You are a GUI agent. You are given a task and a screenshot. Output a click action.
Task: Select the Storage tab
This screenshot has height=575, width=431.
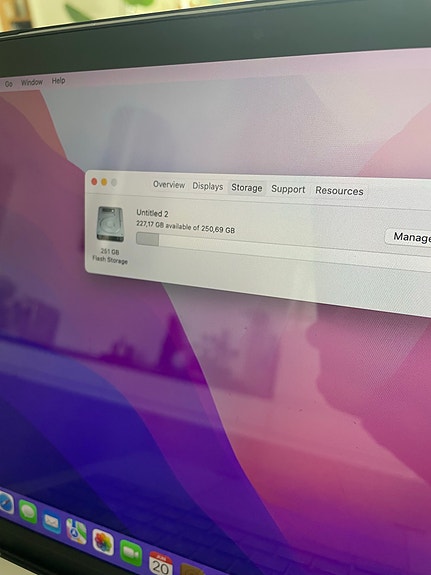(x=246, y=188)
